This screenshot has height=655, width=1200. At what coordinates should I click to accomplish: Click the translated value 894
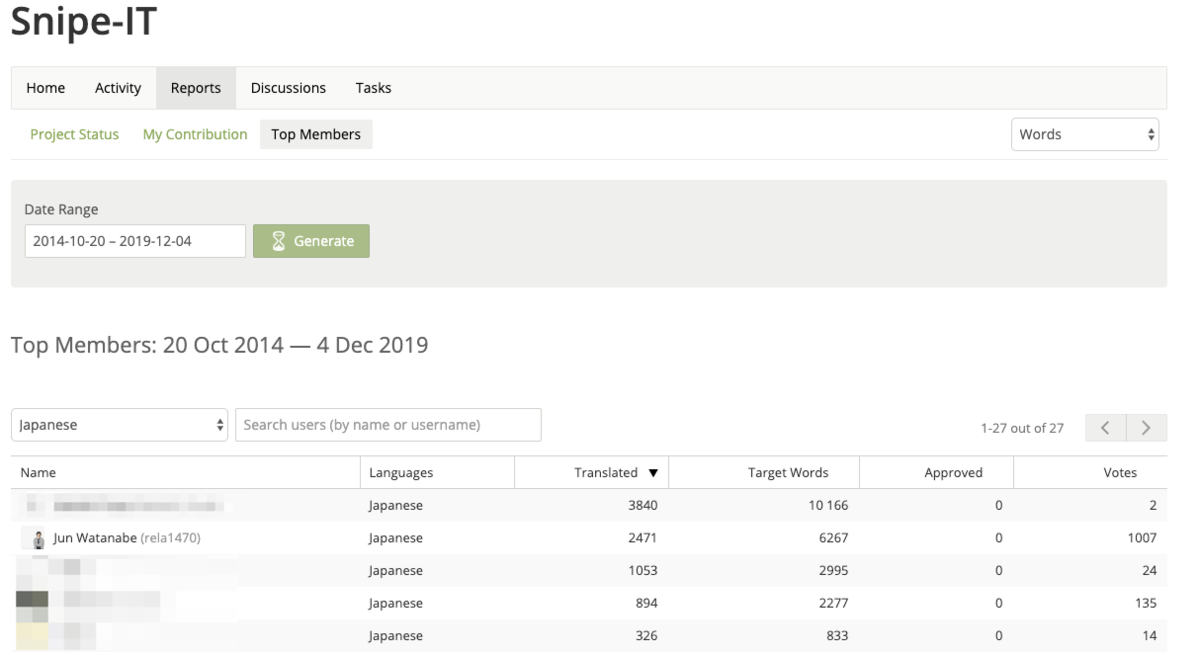tap(646, 603)
